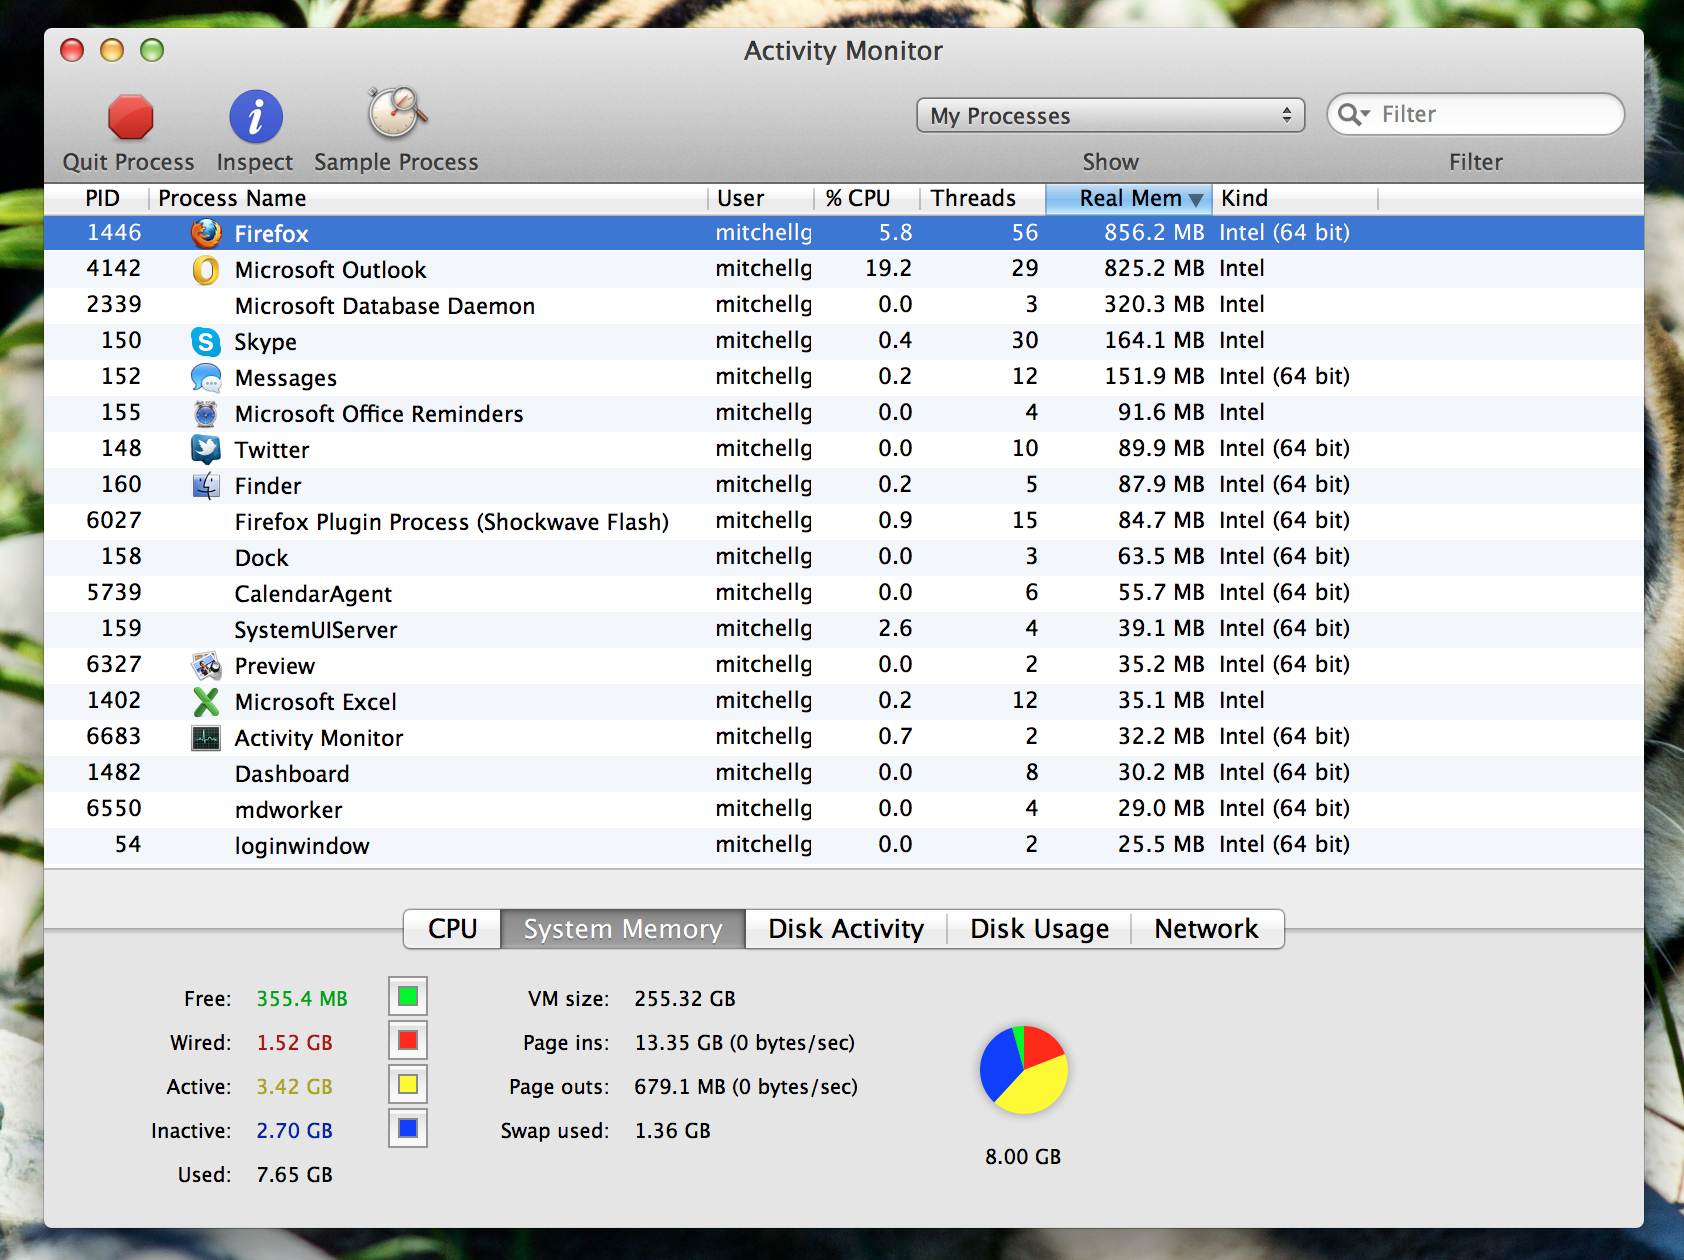Select the Dashboard process row
The image size is (1684, 1260).
[x=844, y=773]
